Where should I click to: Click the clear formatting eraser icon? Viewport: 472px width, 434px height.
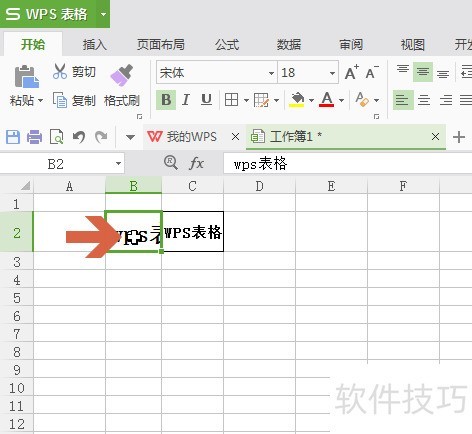click(362, 100)
